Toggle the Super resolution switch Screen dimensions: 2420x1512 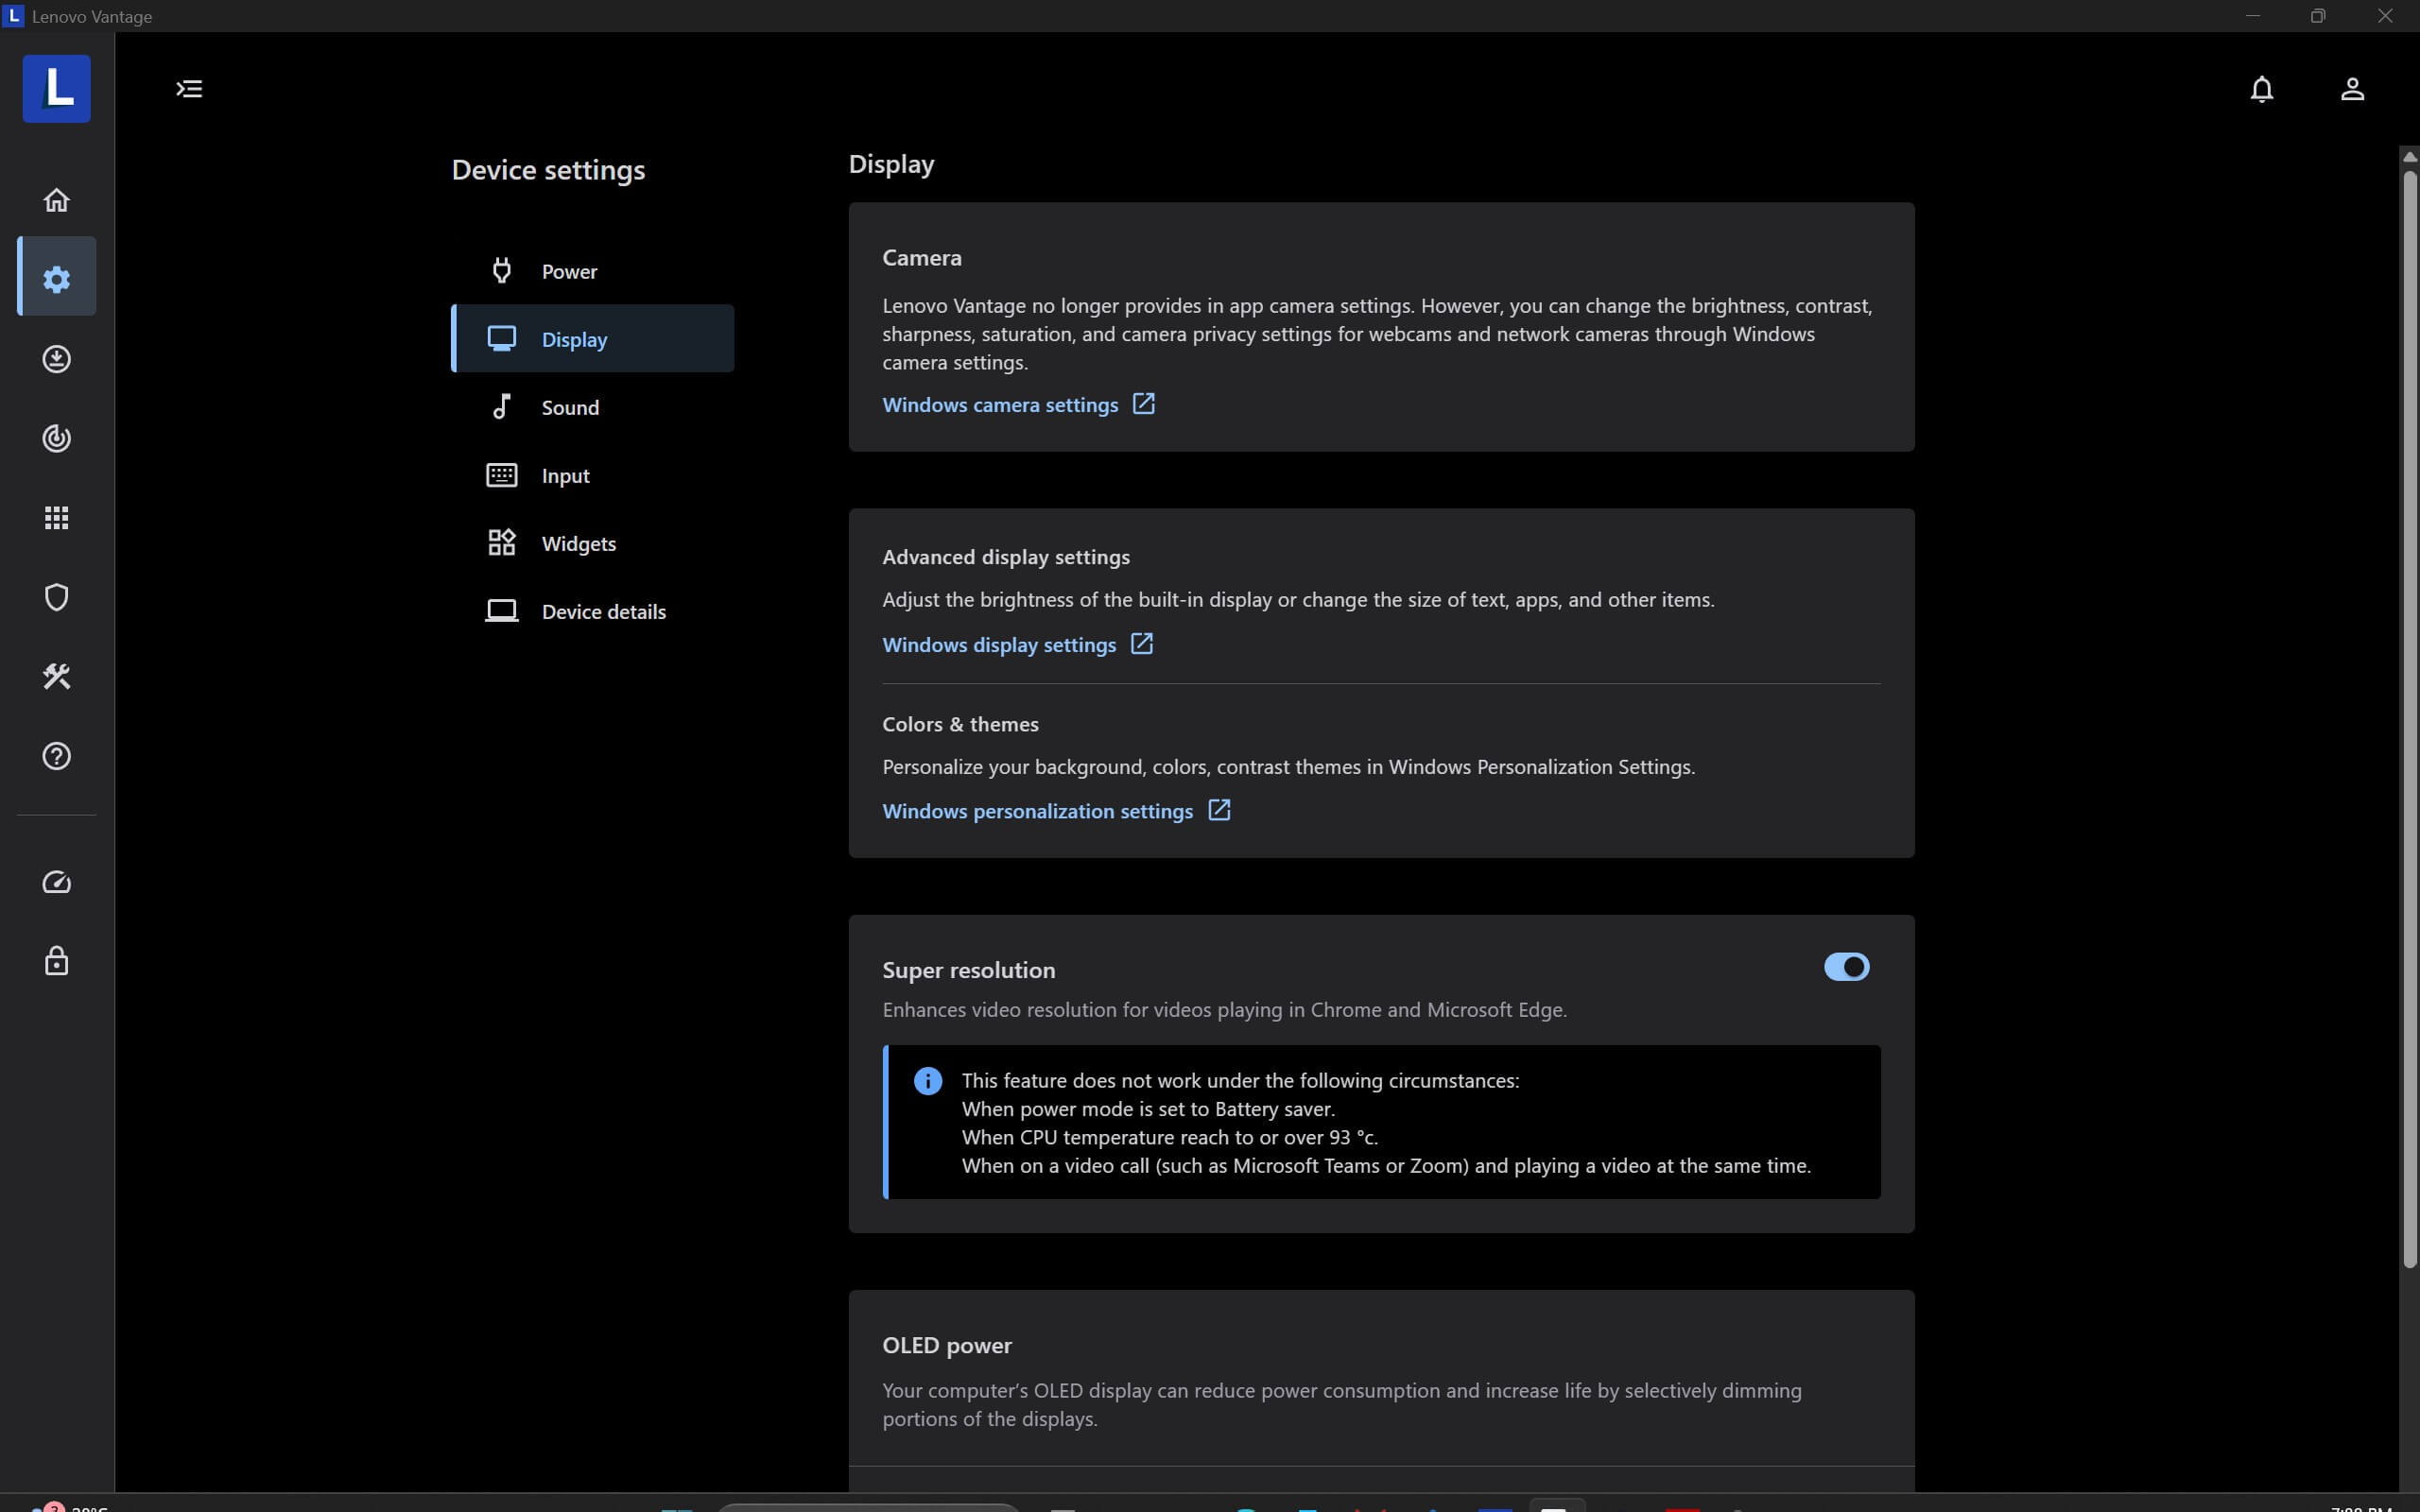[1845, 967]
